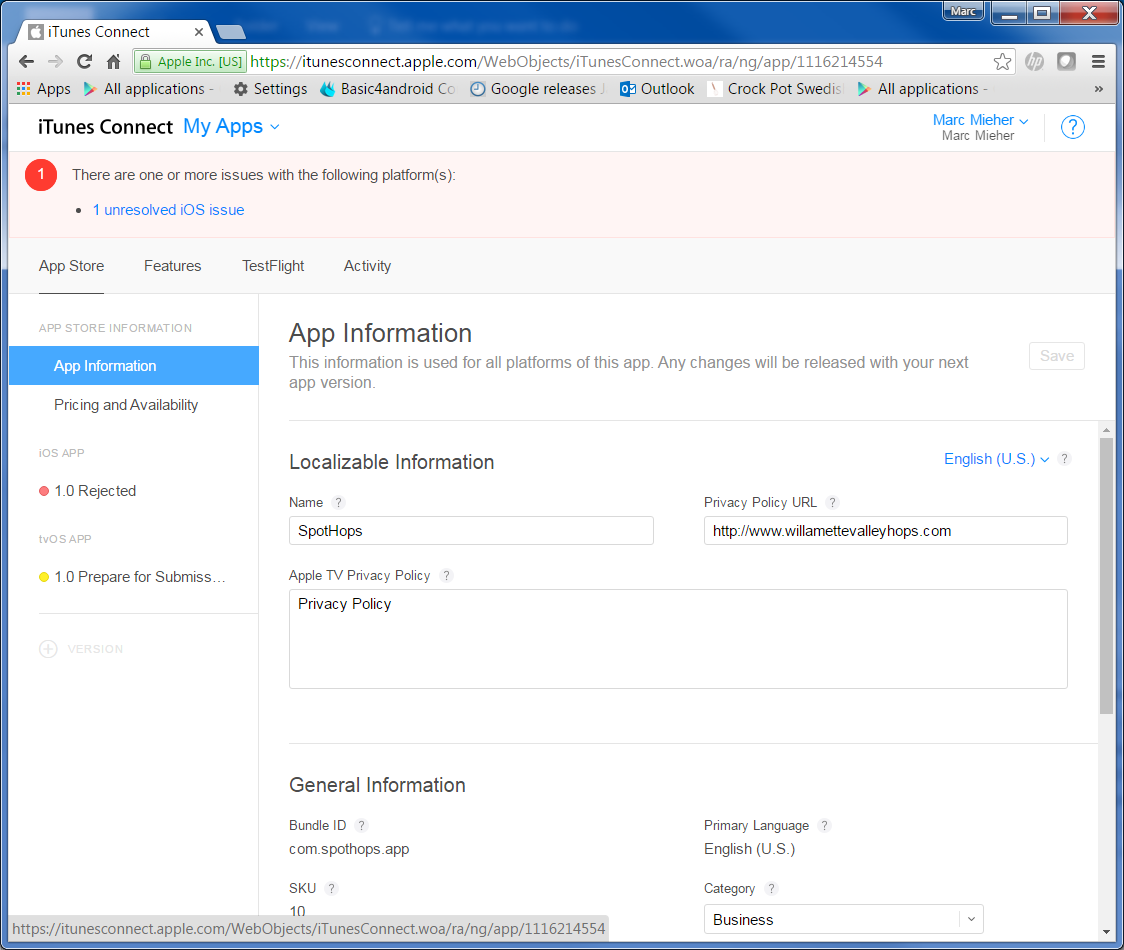Image resolution: width=1124 pixels, height=950 pixels.
Task: Click the red issue count badge
Action: [x=41, y=175]
